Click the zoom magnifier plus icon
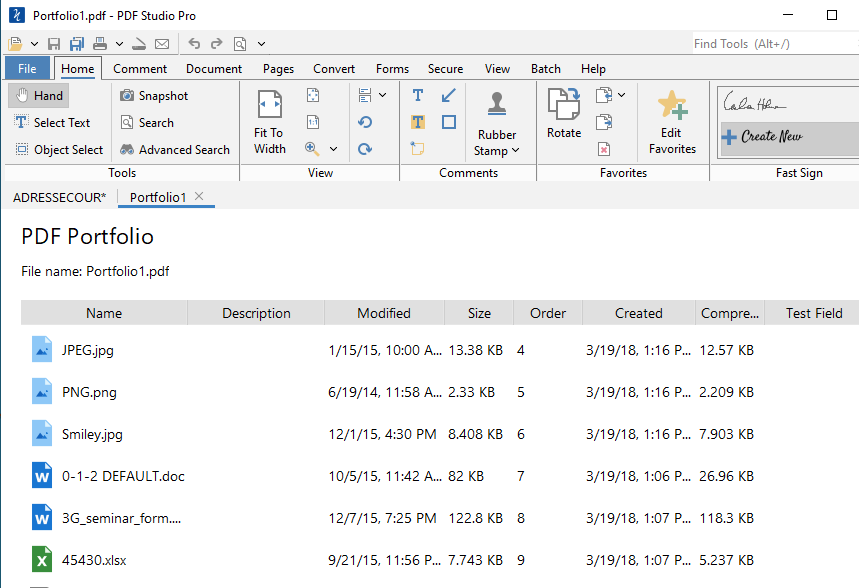 tap(312, 149)
